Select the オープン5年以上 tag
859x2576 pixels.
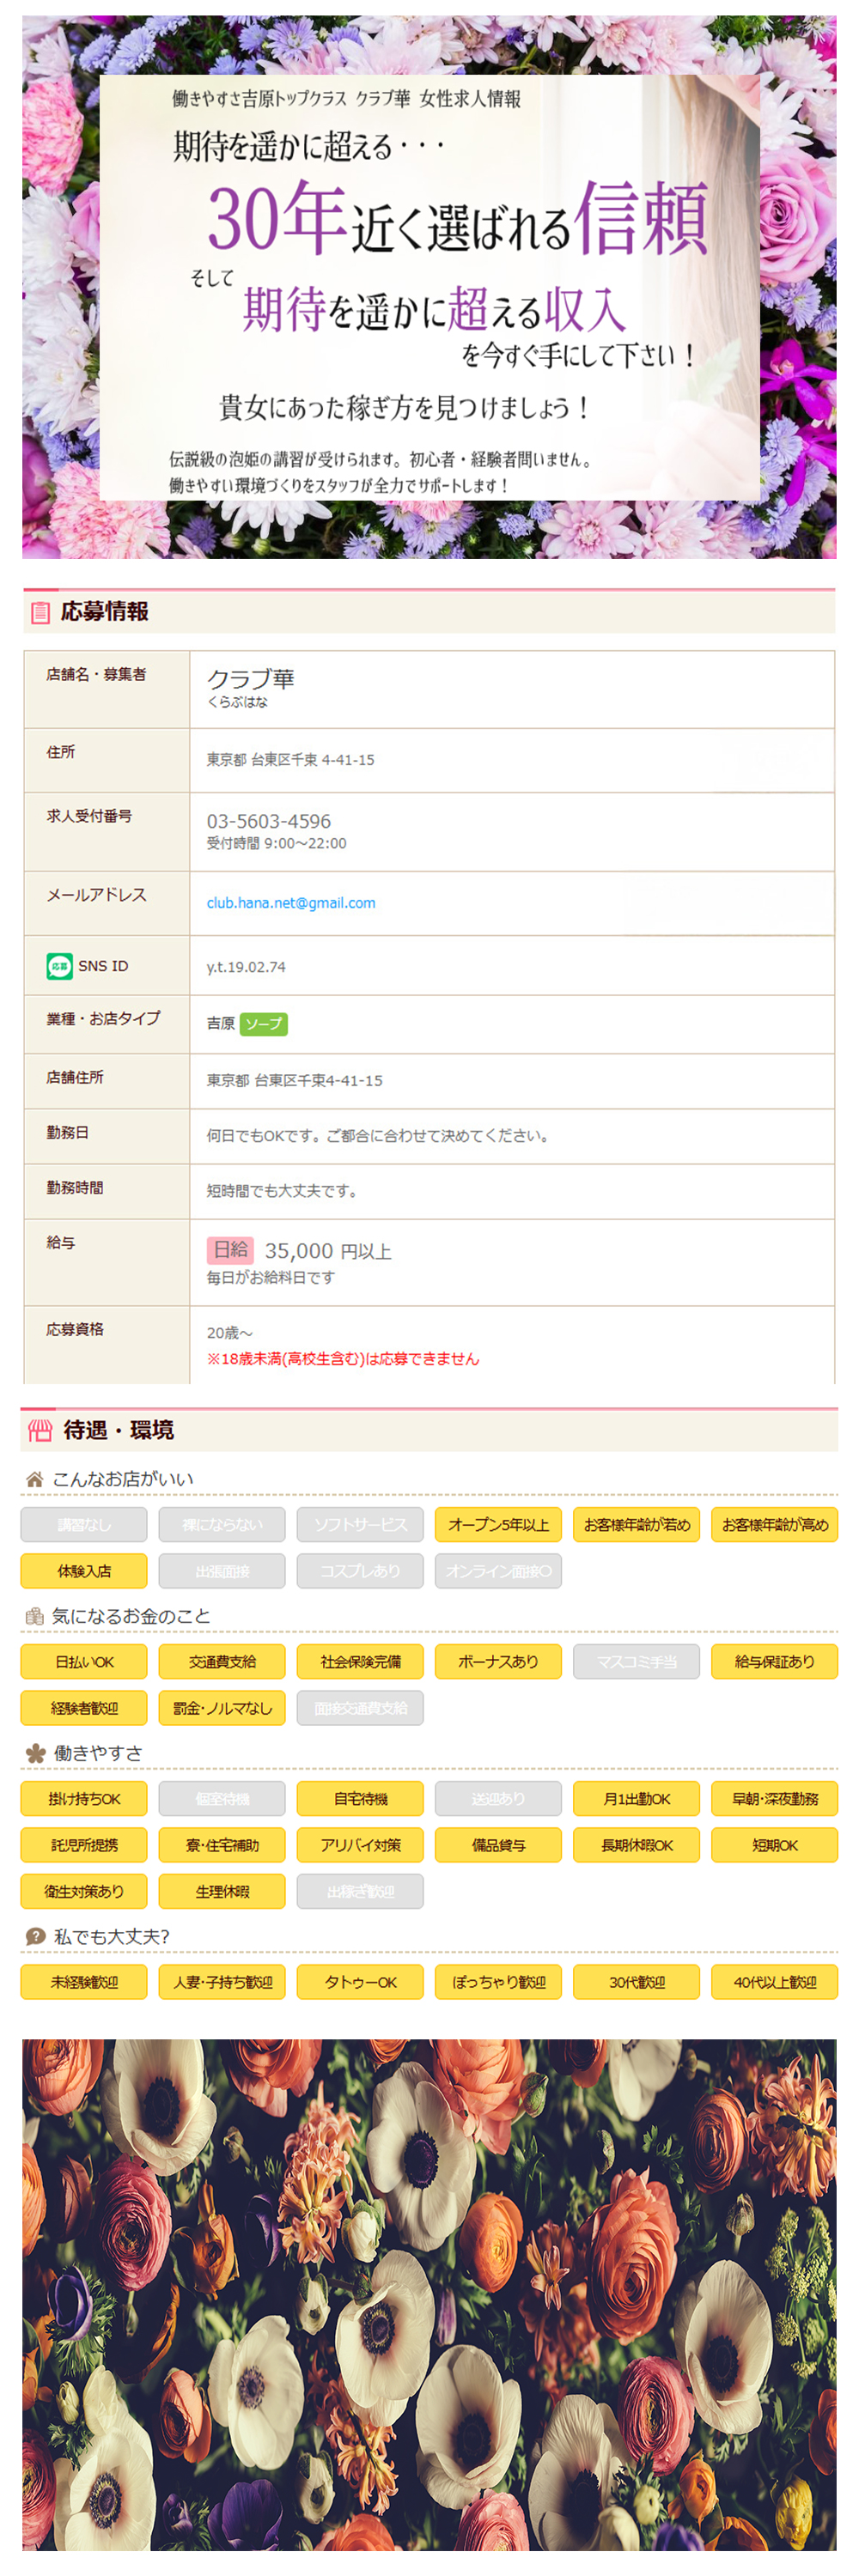pos(498,1525)
